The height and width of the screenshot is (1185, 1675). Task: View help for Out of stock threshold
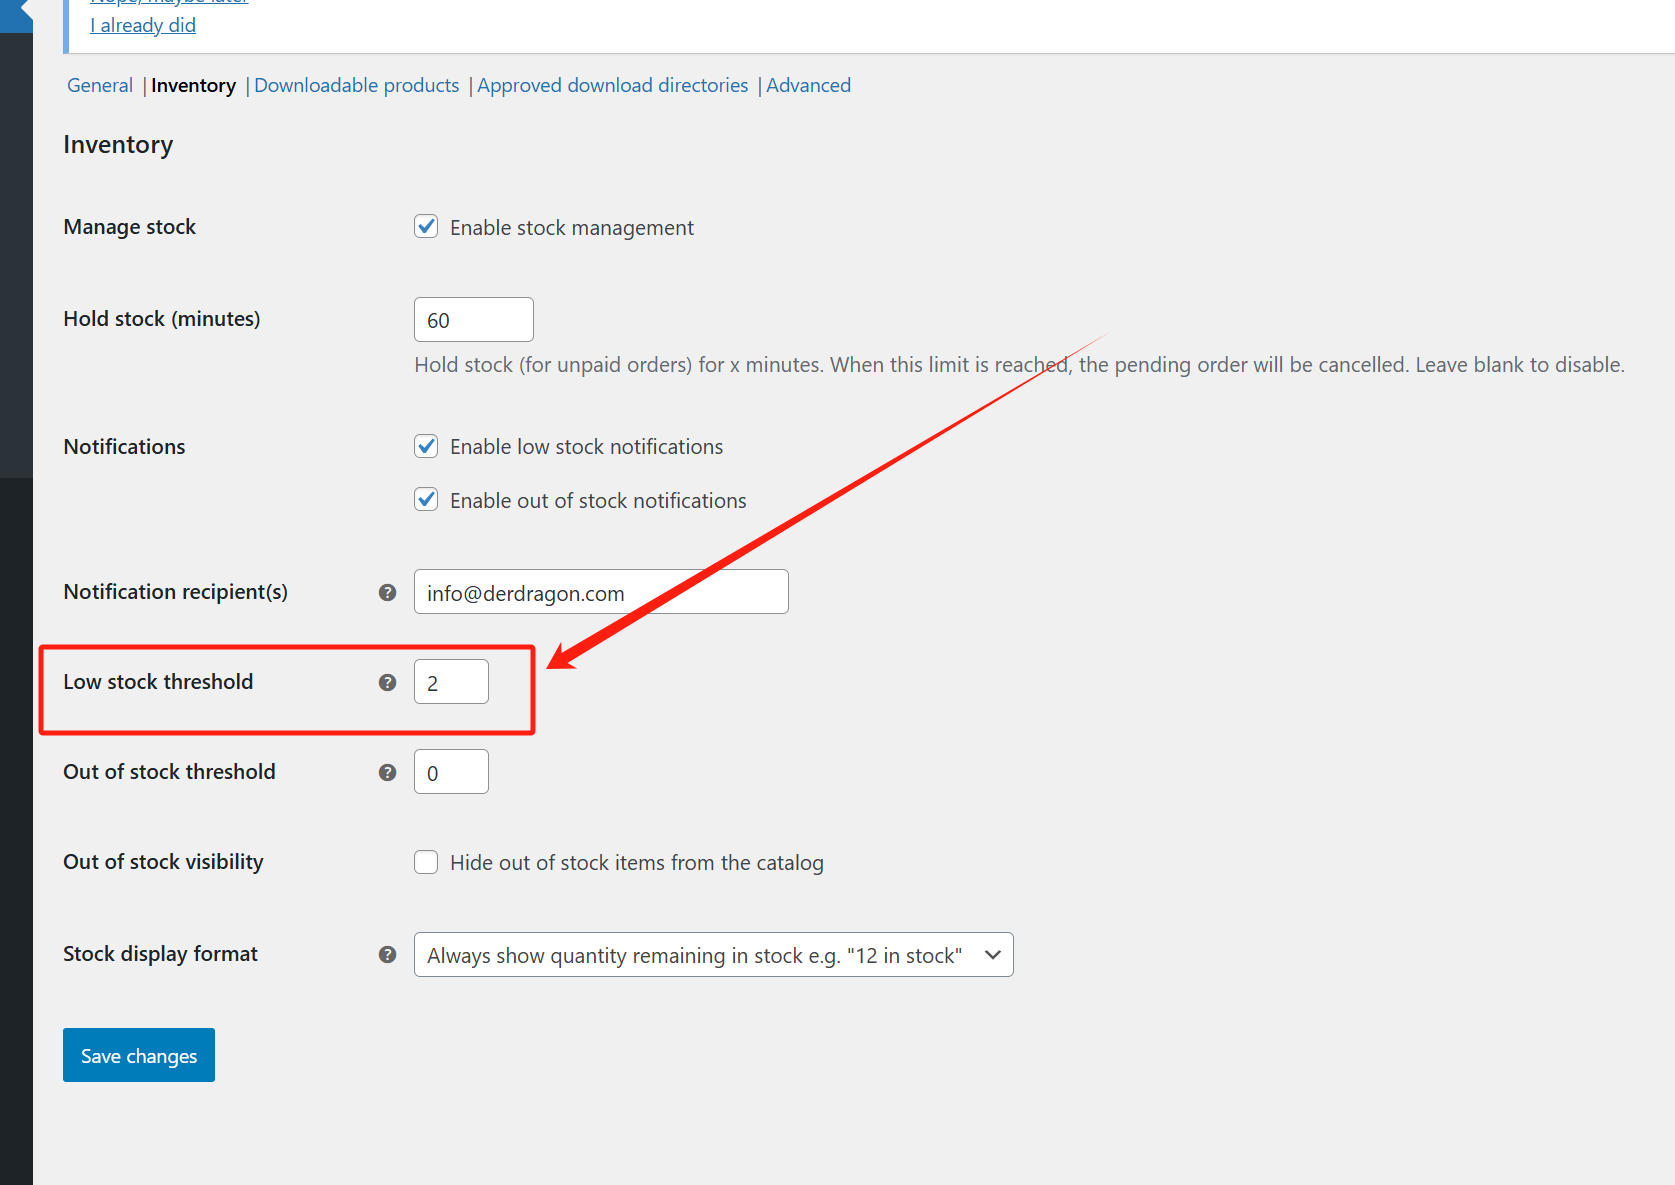click(387, 772)
